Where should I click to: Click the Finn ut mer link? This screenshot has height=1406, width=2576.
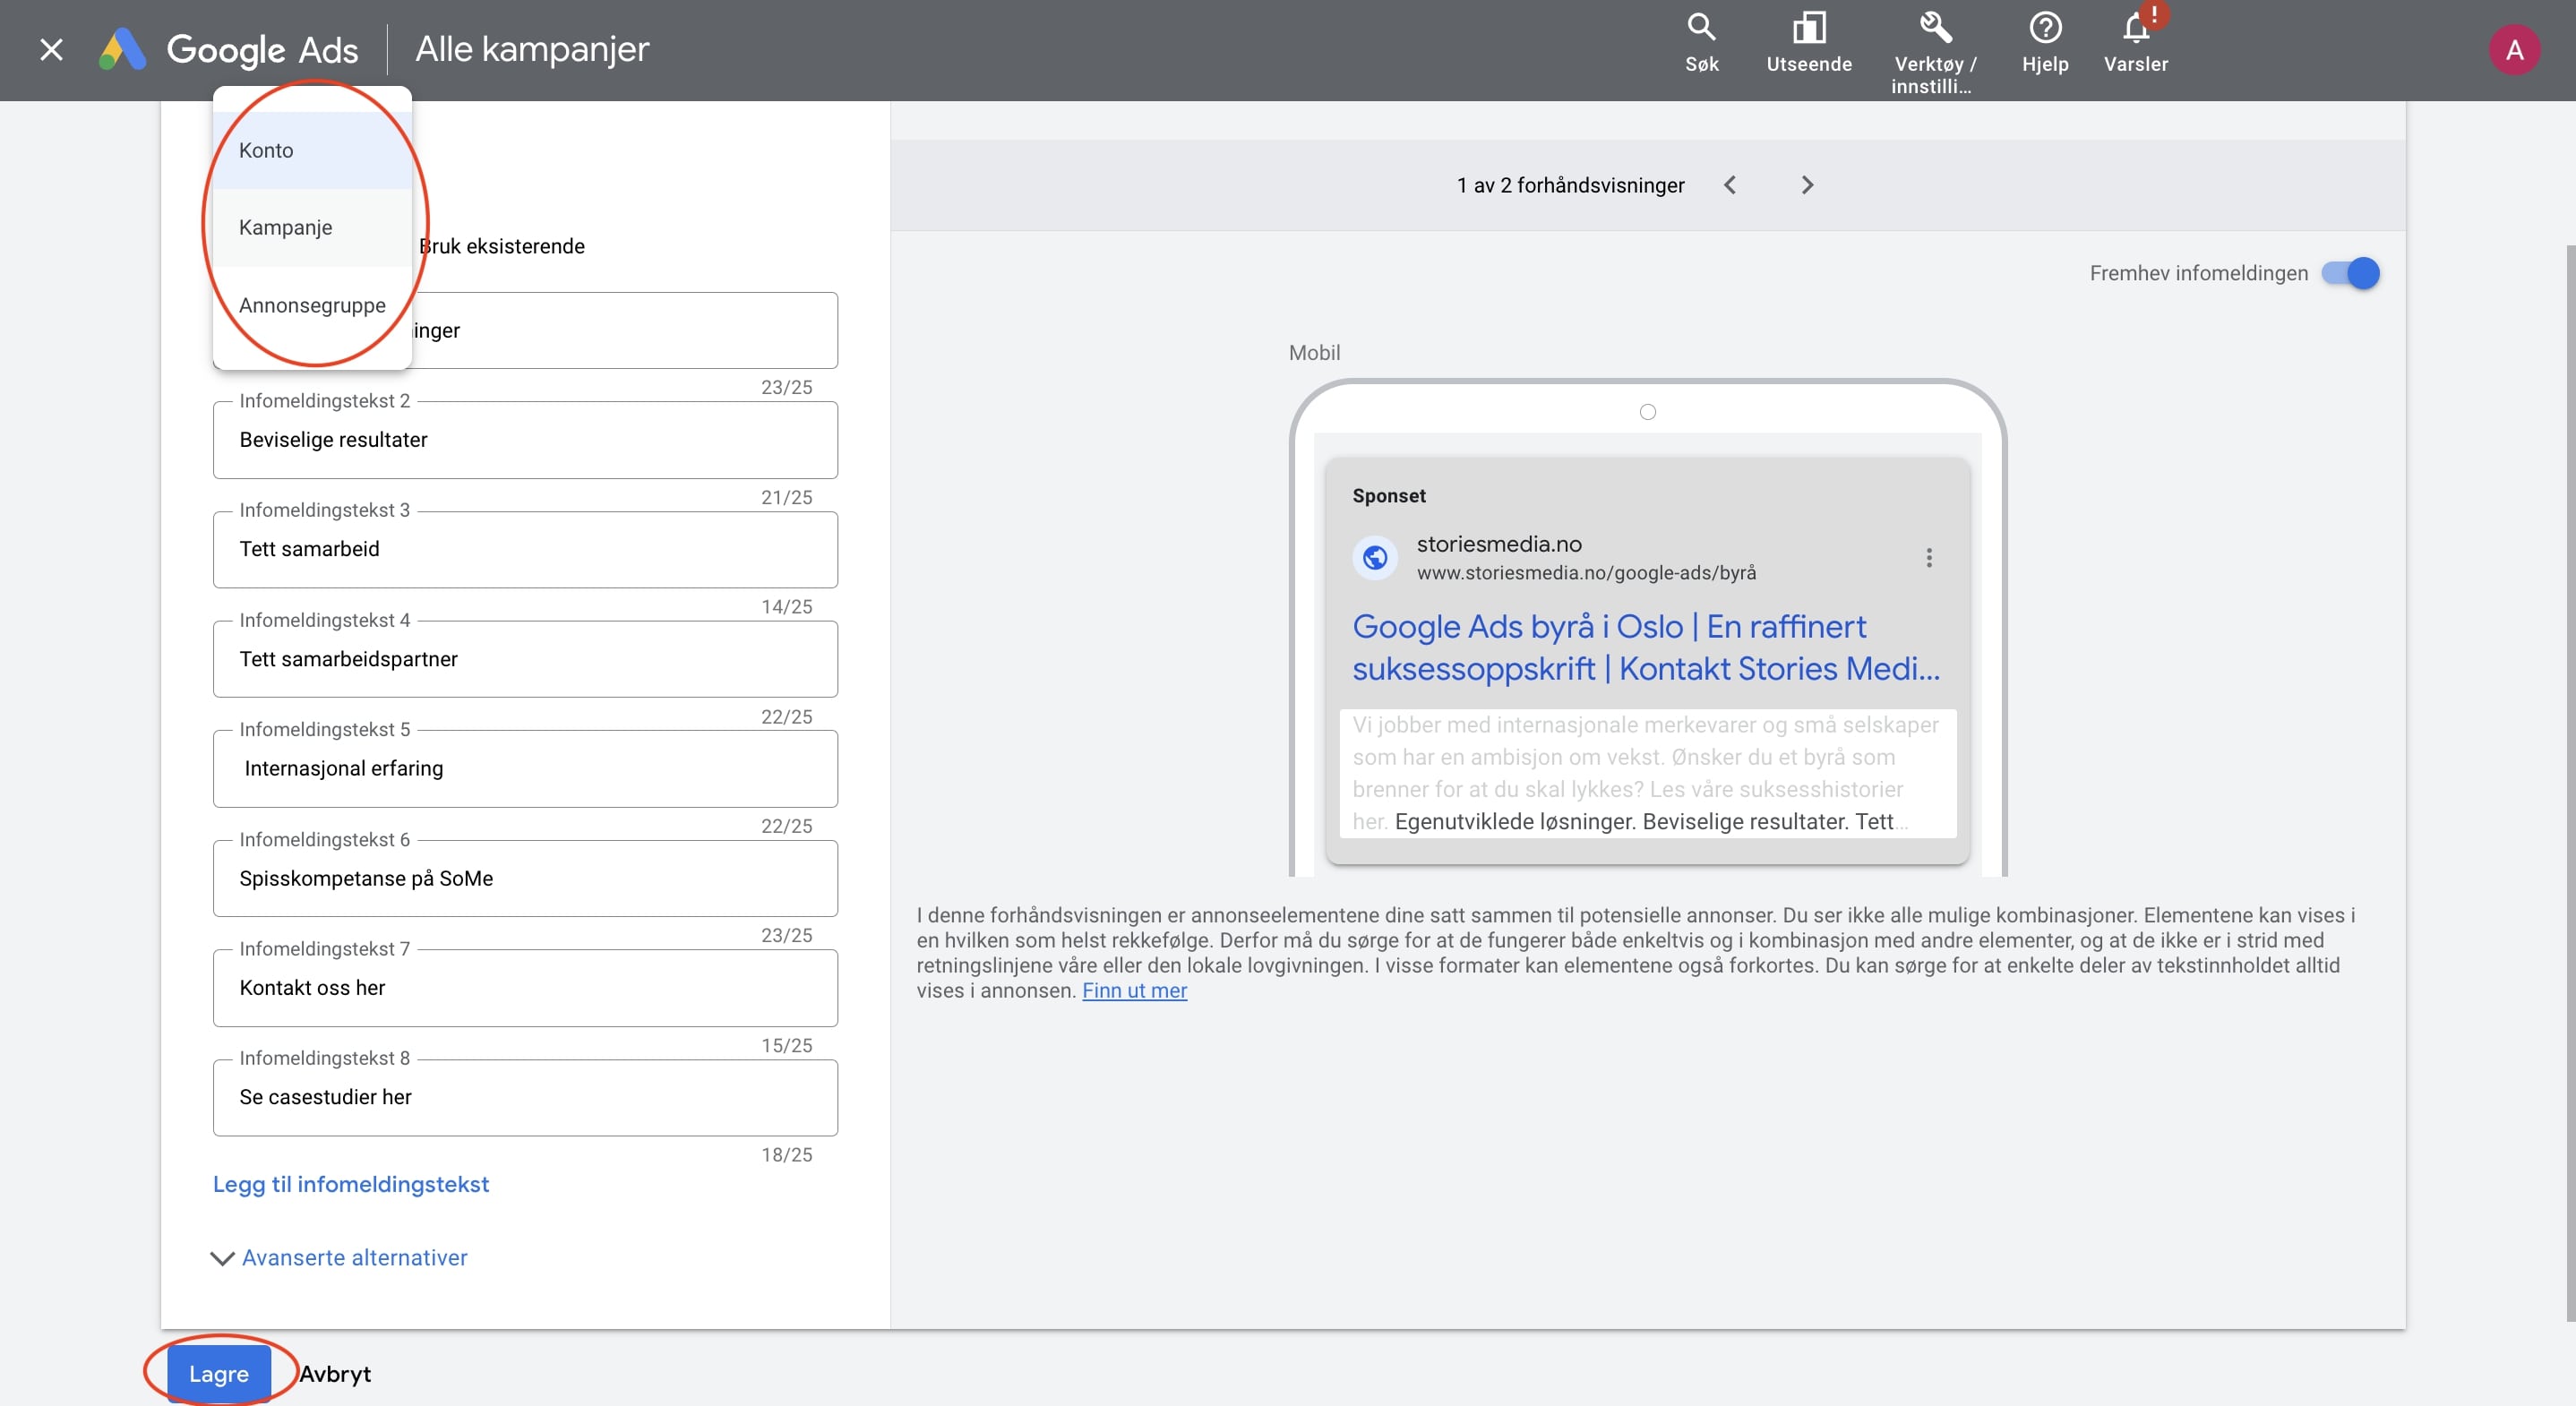coord(1134,990)
